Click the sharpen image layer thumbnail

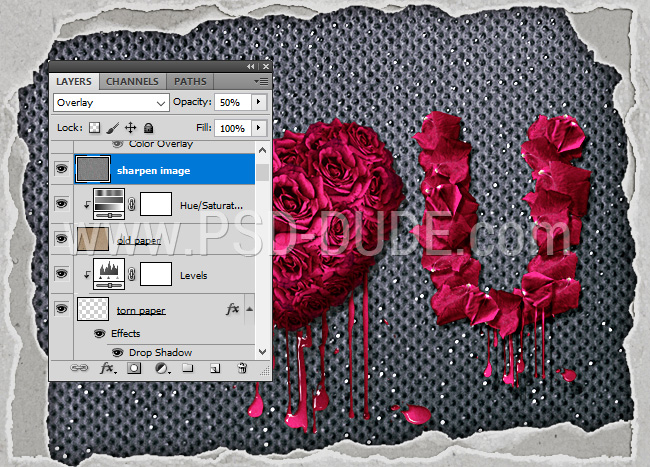click(93, 169)
